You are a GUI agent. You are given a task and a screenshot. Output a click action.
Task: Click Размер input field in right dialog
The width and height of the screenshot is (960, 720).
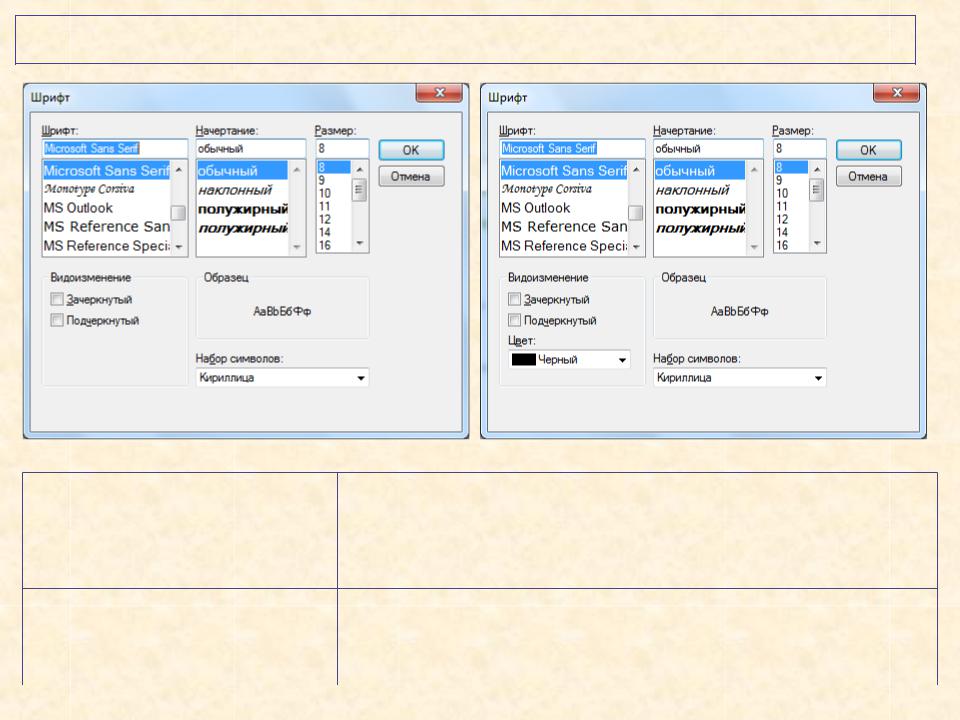coord(800,148)
